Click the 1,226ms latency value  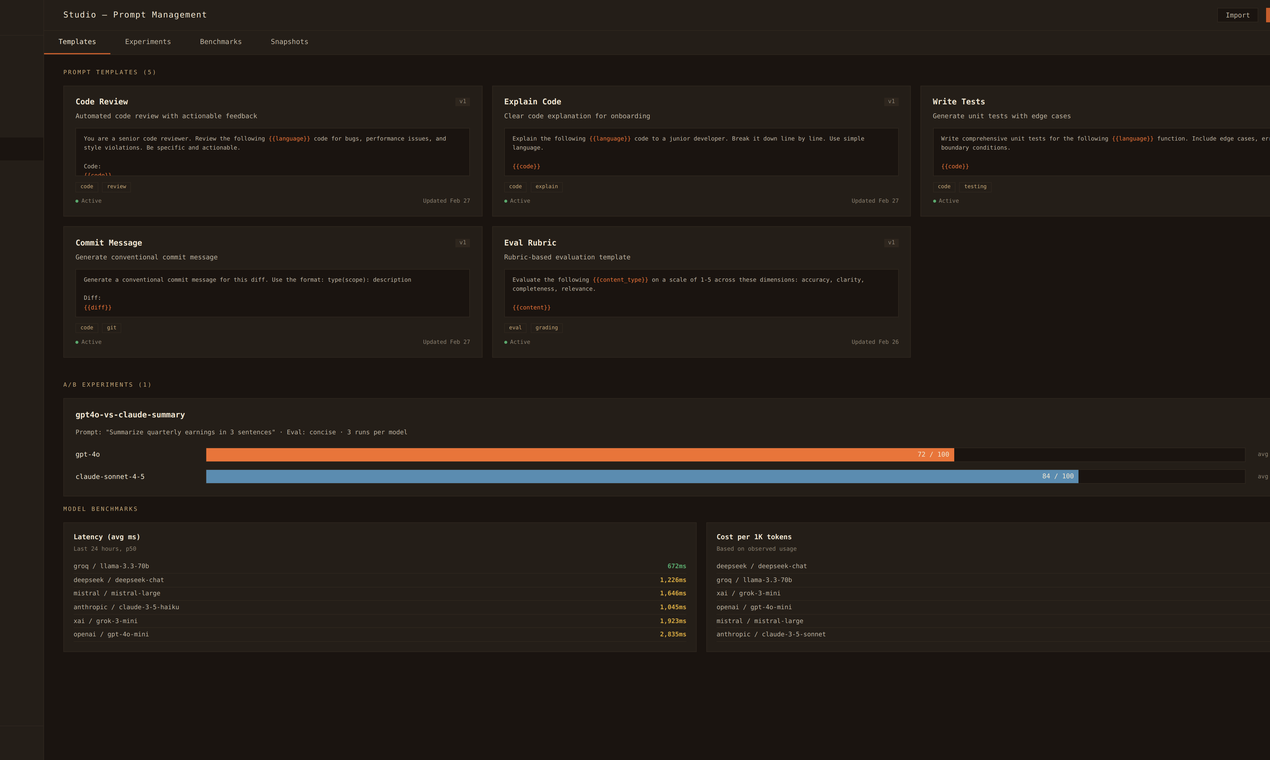pyautogui.click(x=673, y=580)
